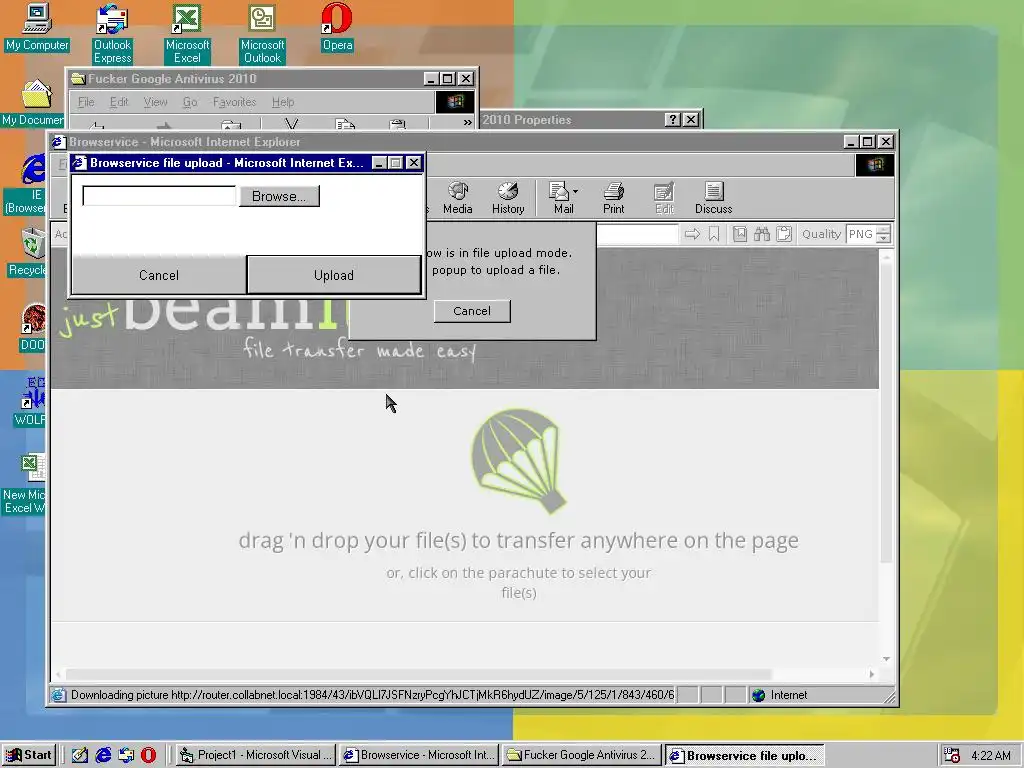Click the picture page icon left of binoculars
Screen dimensions: 1024x768
click(739, 234)
